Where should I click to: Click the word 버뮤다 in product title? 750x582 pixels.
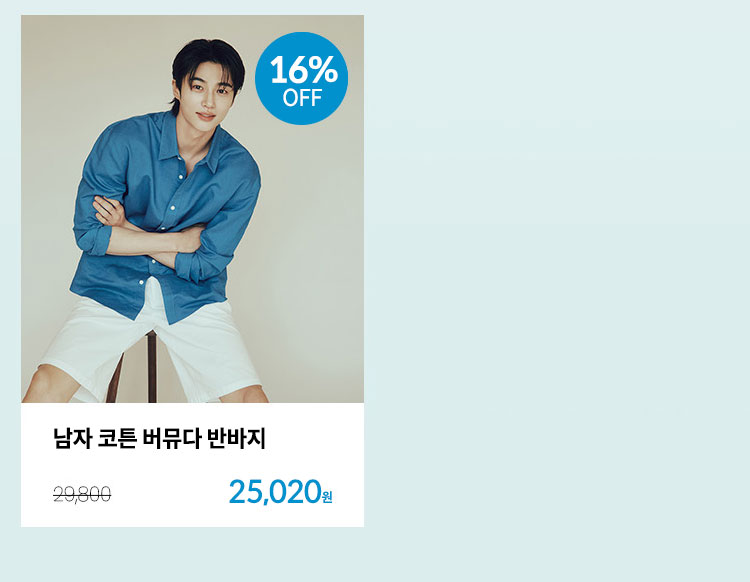point(173,438)
